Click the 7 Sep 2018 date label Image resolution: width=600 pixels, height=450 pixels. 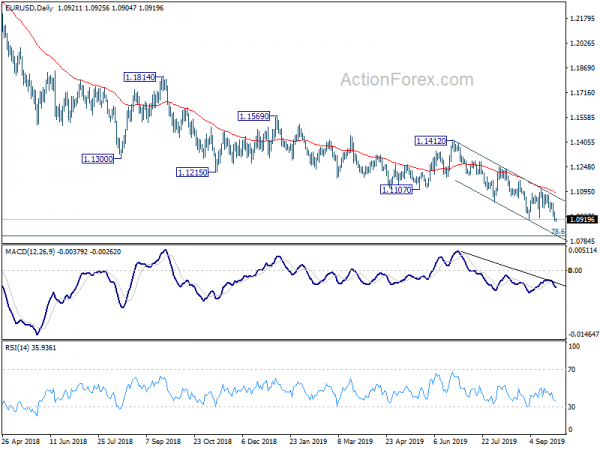click(x=163, y=441)
